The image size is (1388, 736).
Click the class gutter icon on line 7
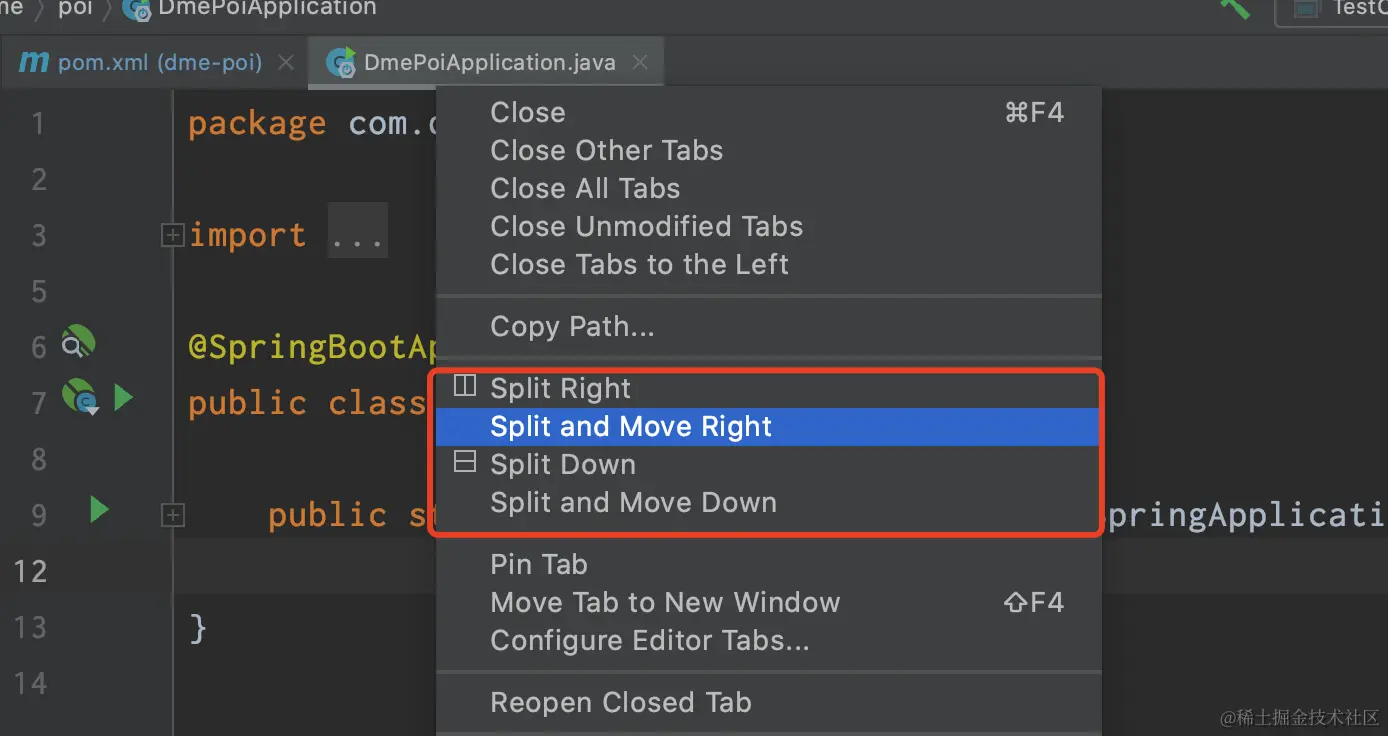pyautogui.click(x=78, y=397)
